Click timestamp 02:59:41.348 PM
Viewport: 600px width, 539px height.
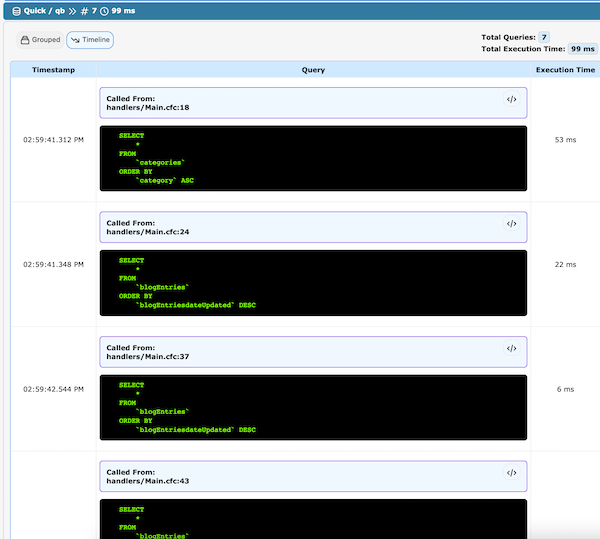54,265
